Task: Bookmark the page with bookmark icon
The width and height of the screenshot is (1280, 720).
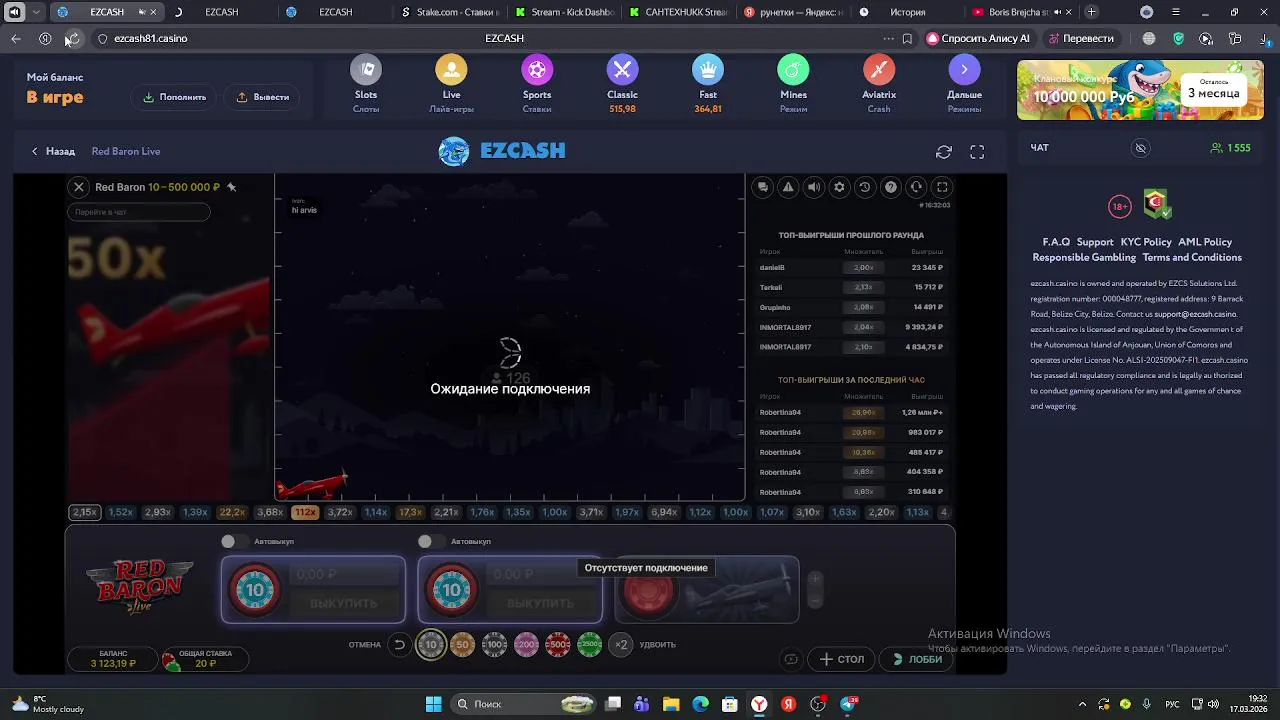Action: [x=907, y=38]
